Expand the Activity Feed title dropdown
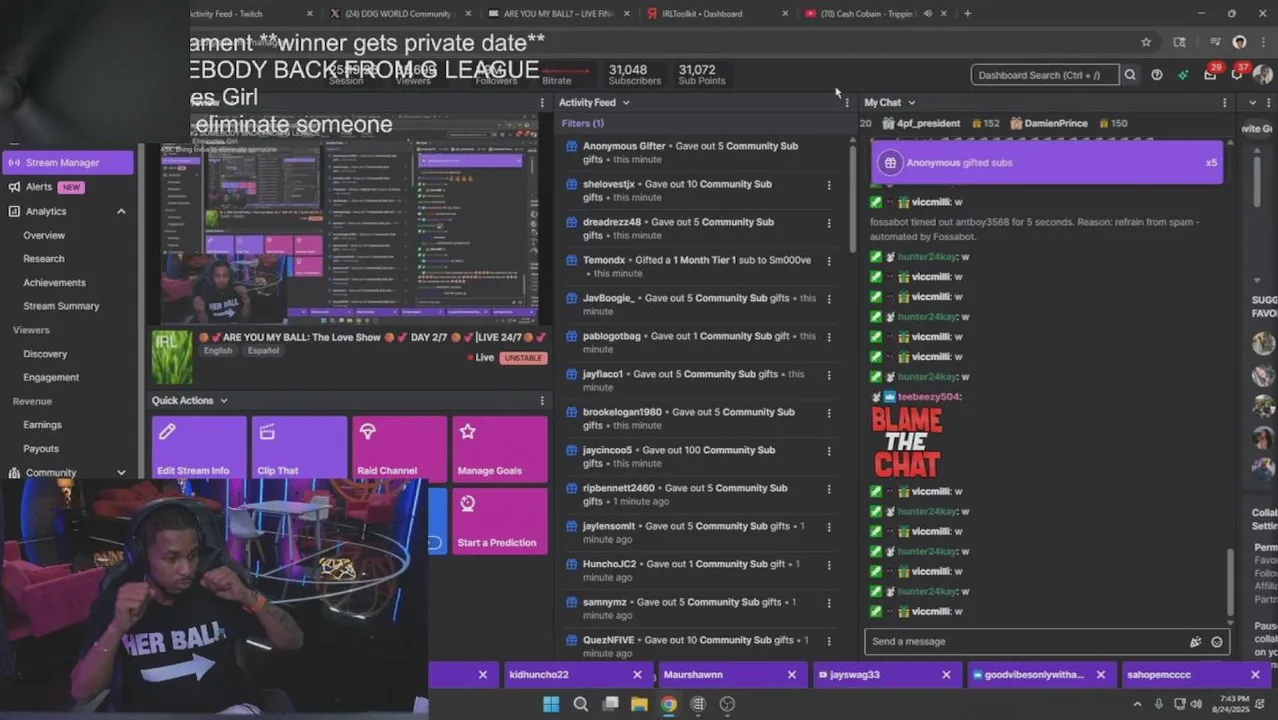This screenshot has height=720, width=1278. tap(626, 102)
